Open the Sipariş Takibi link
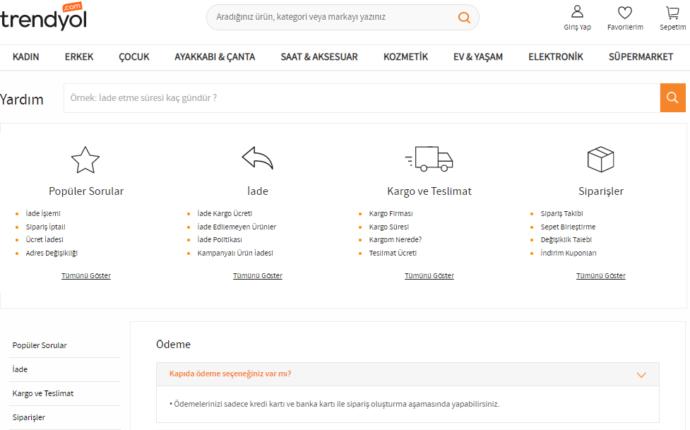Screen dimensions: 690x430 [562, 213]
